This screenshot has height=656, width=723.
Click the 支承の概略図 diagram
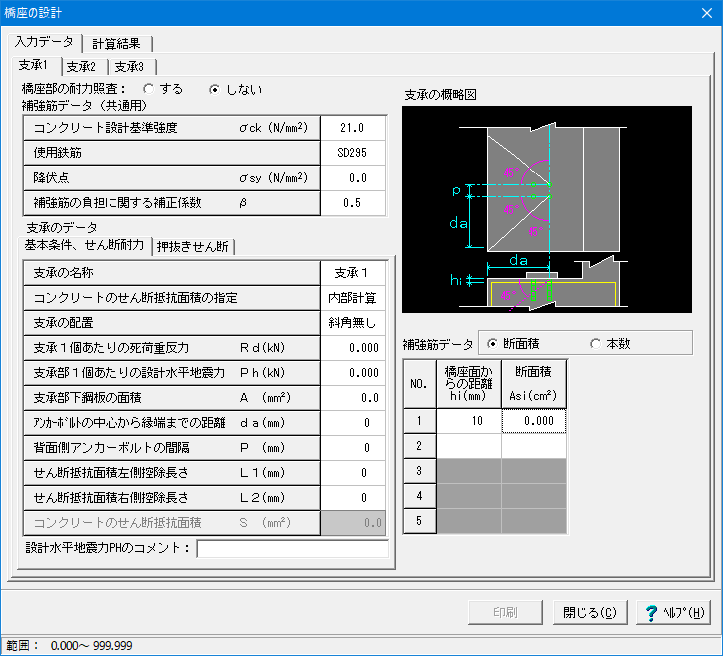point(547,209)
